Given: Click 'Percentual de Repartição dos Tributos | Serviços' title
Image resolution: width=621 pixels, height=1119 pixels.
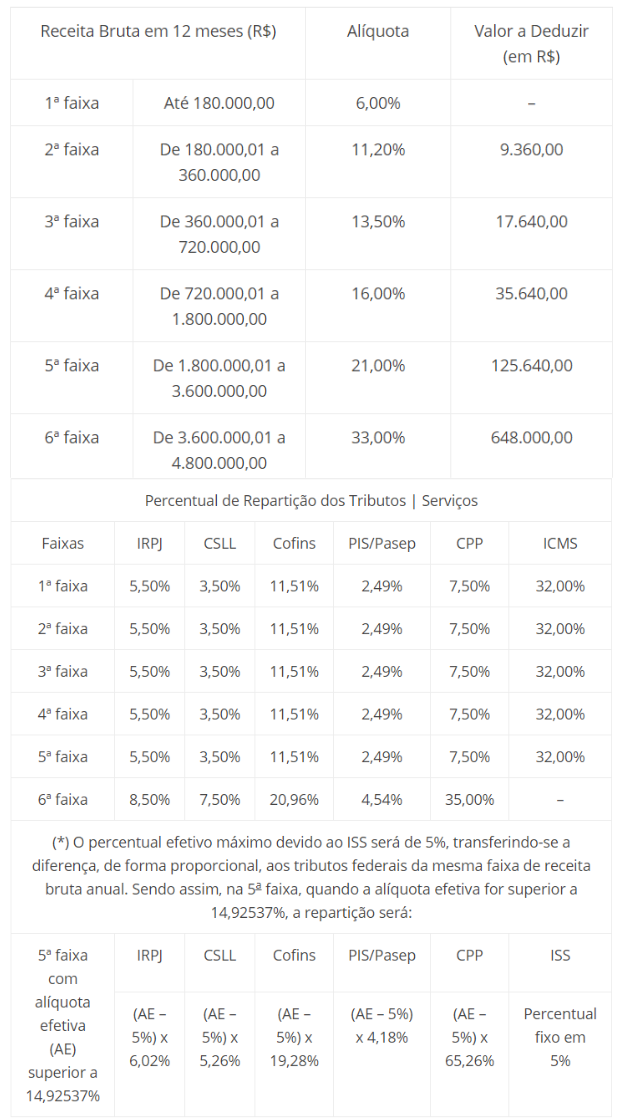Looking at the screenshot, I should click(x=311, y=500).
